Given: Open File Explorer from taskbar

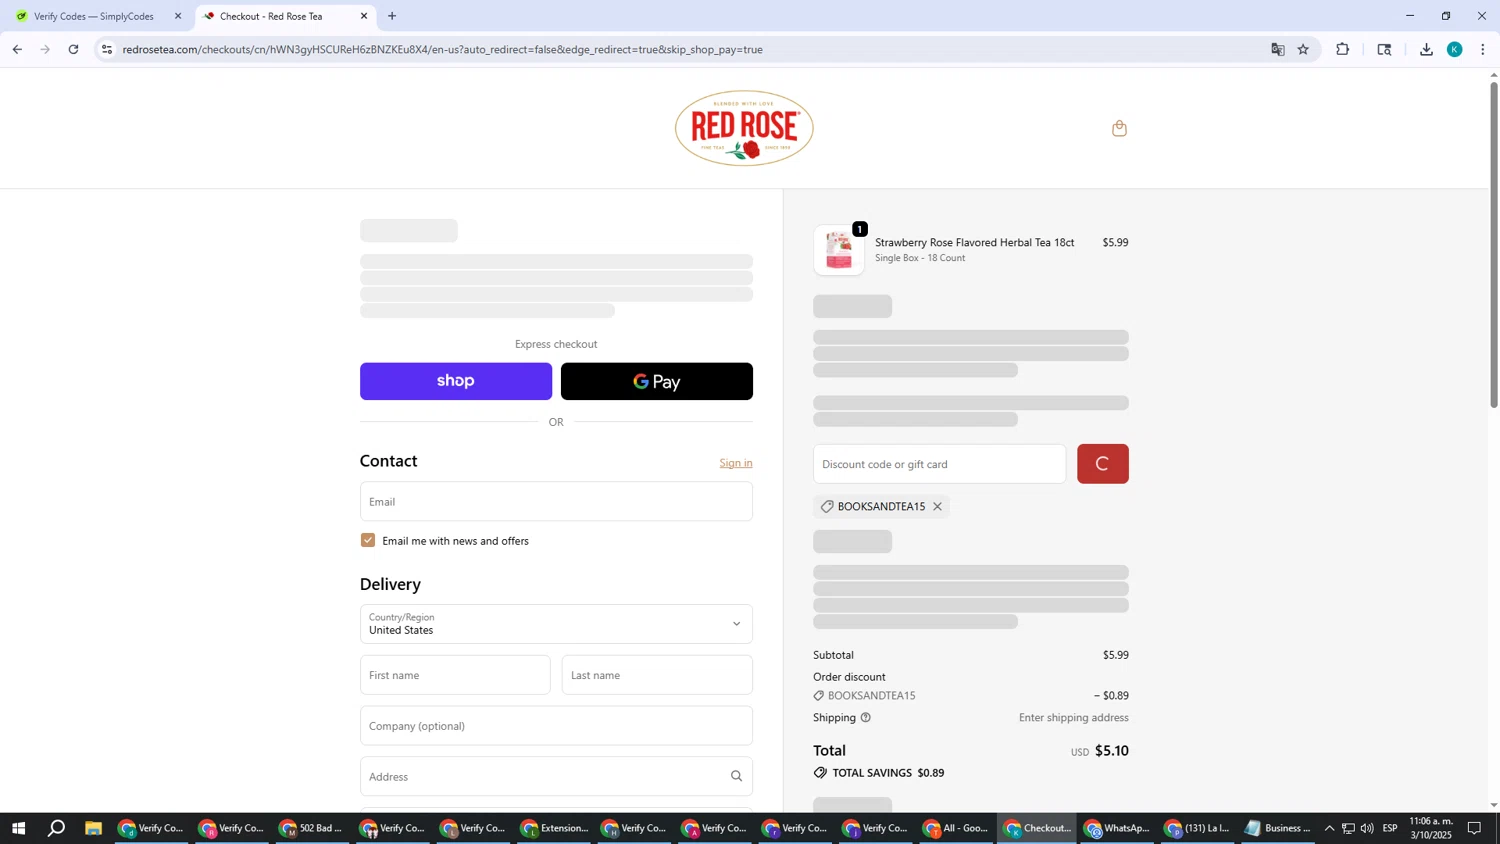Looking at the screenshot, I should [x=93, y=828].
